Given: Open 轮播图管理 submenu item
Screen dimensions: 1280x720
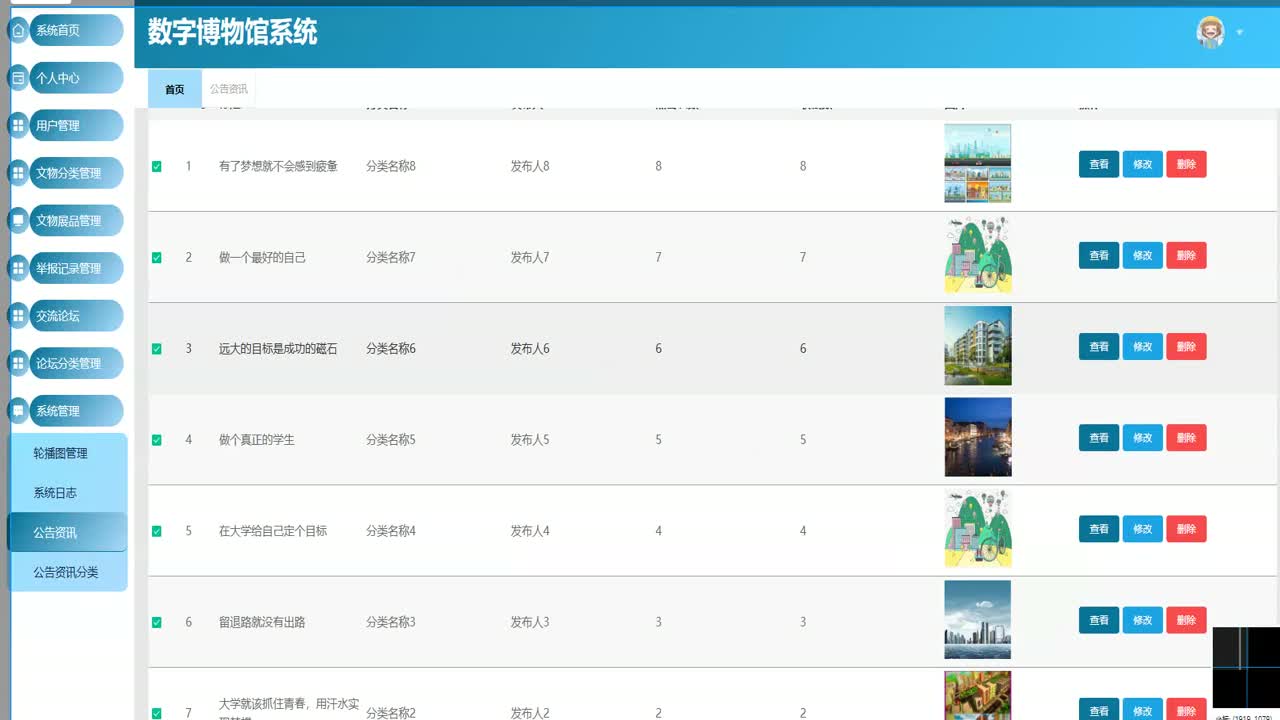Looking at the screenshot, I should click(x=67, y=453).
